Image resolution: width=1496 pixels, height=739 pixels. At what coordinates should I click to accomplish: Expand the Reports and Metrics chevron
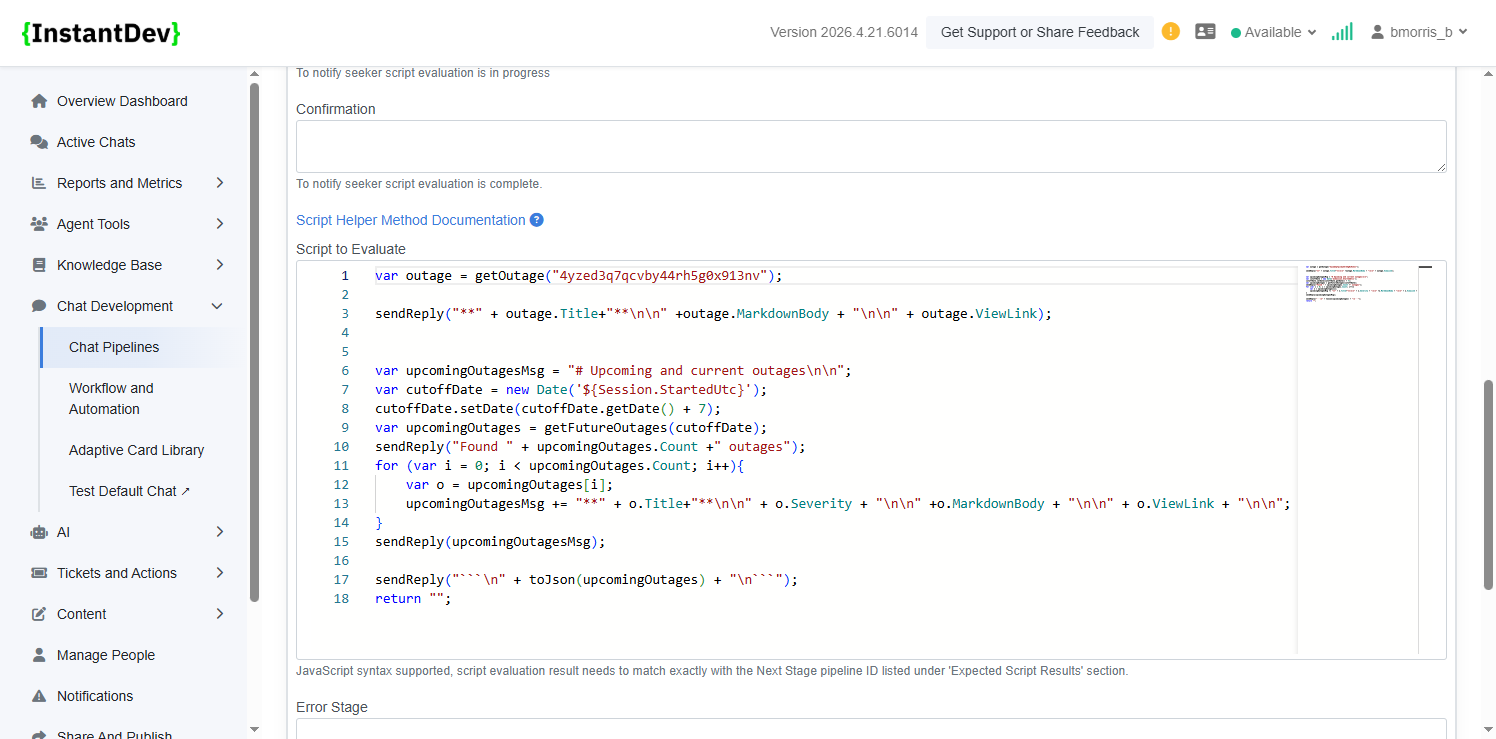220,183
